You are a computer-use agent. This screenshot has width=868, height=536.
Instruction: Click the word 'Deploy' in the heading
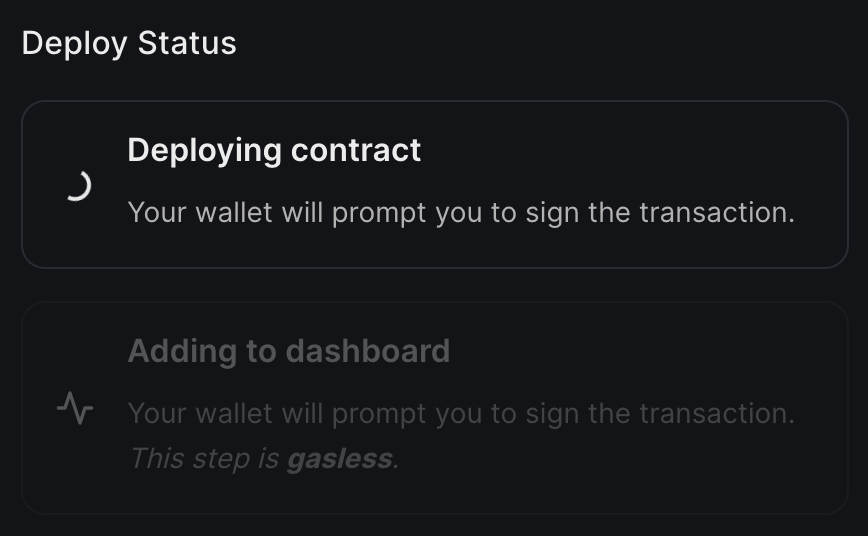pos(74,44)
